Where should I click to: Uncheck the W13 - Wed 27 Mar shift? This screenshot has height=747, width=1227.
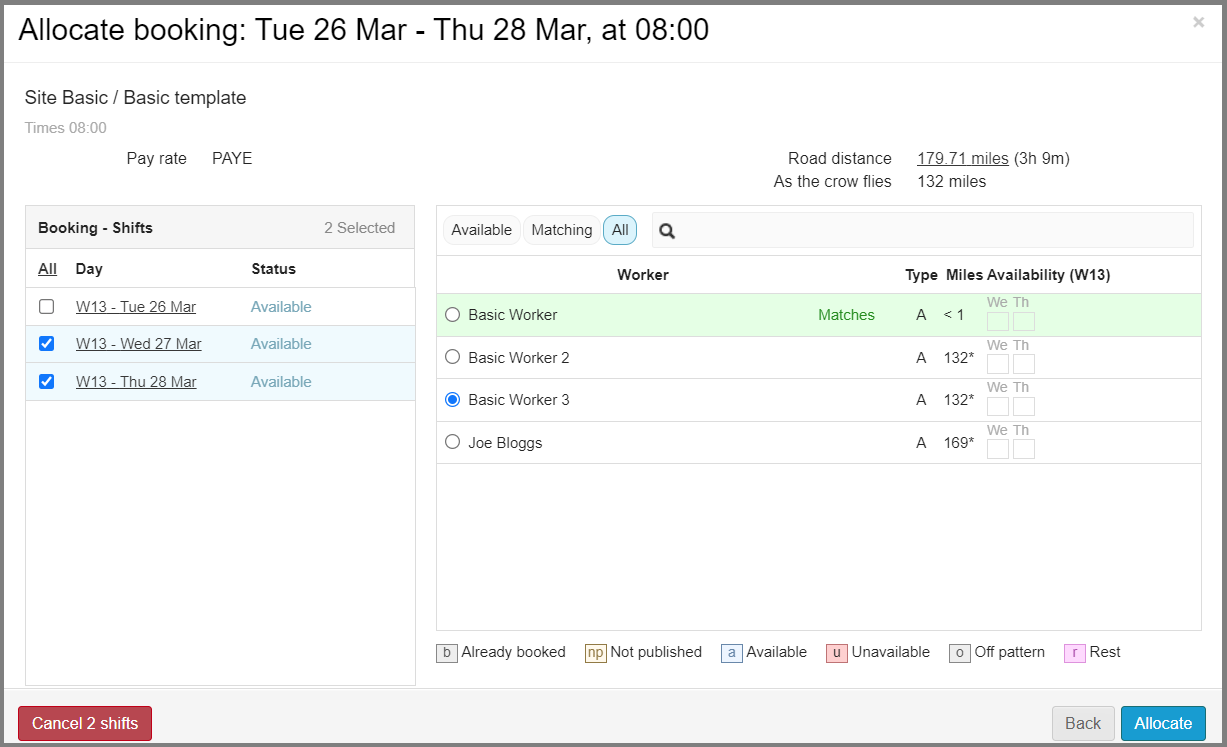47,344
